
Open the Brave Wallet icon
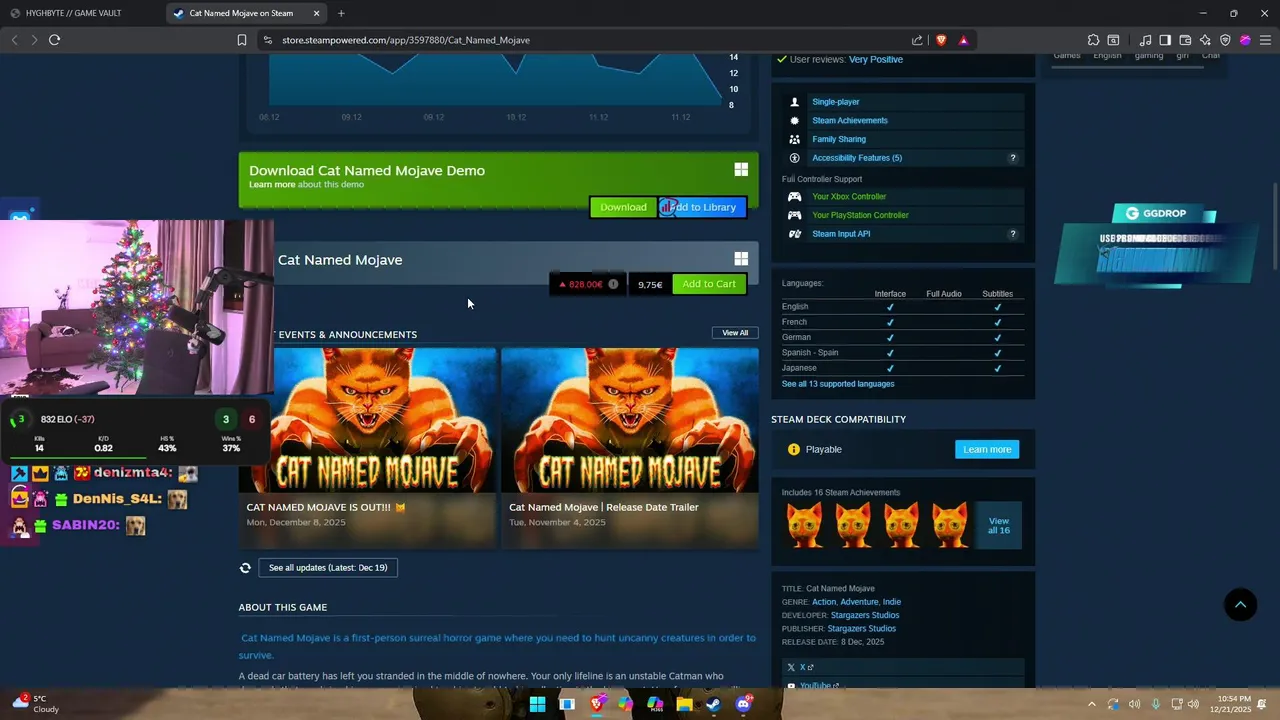coord(1185,40)
